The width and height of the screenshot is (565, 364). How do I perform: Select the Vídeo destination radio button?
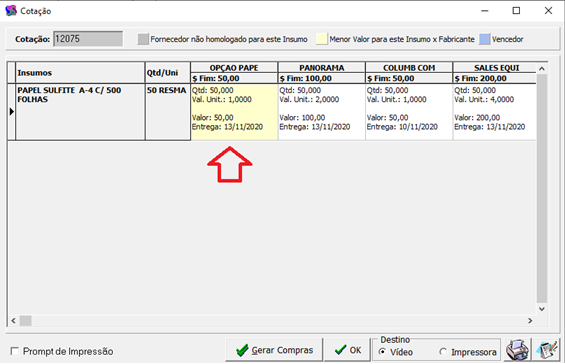(x=383, y=351)
